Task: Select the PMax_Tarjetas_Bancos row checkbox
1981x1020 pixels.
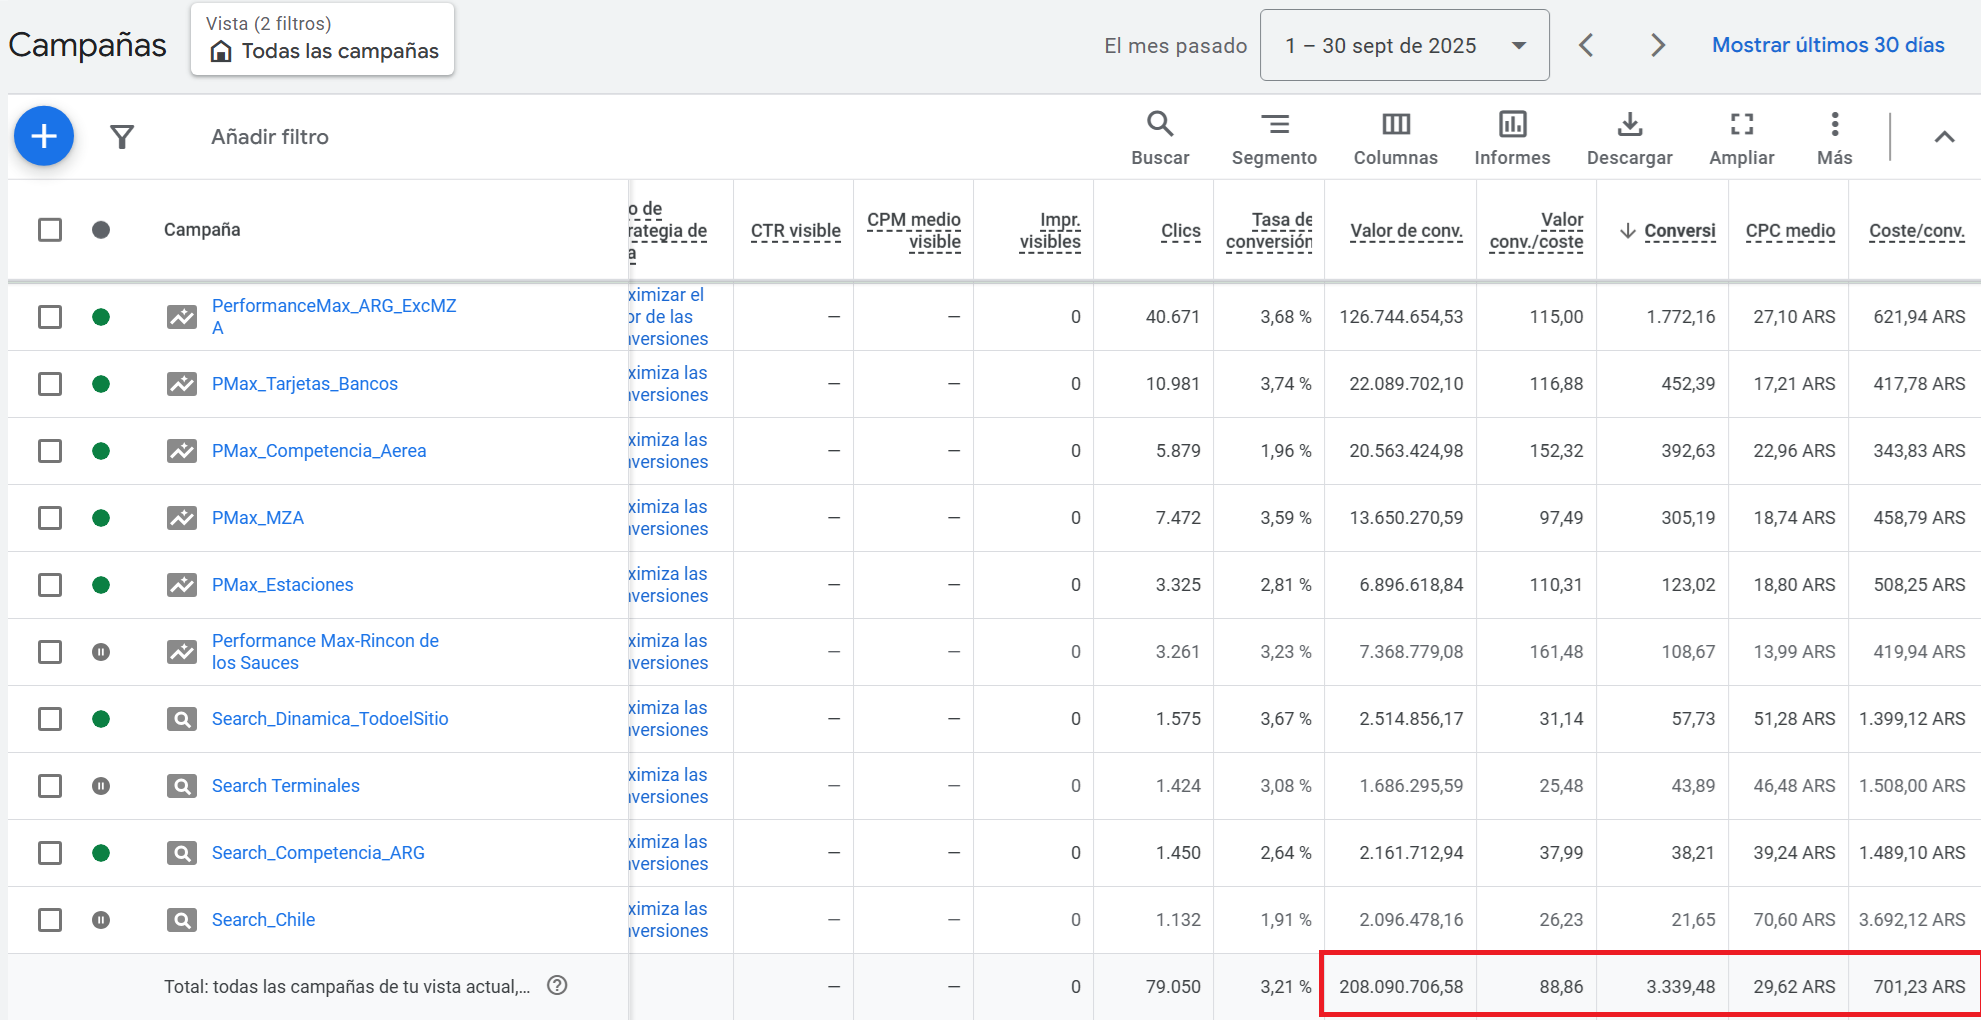Action: pos(50,384)
